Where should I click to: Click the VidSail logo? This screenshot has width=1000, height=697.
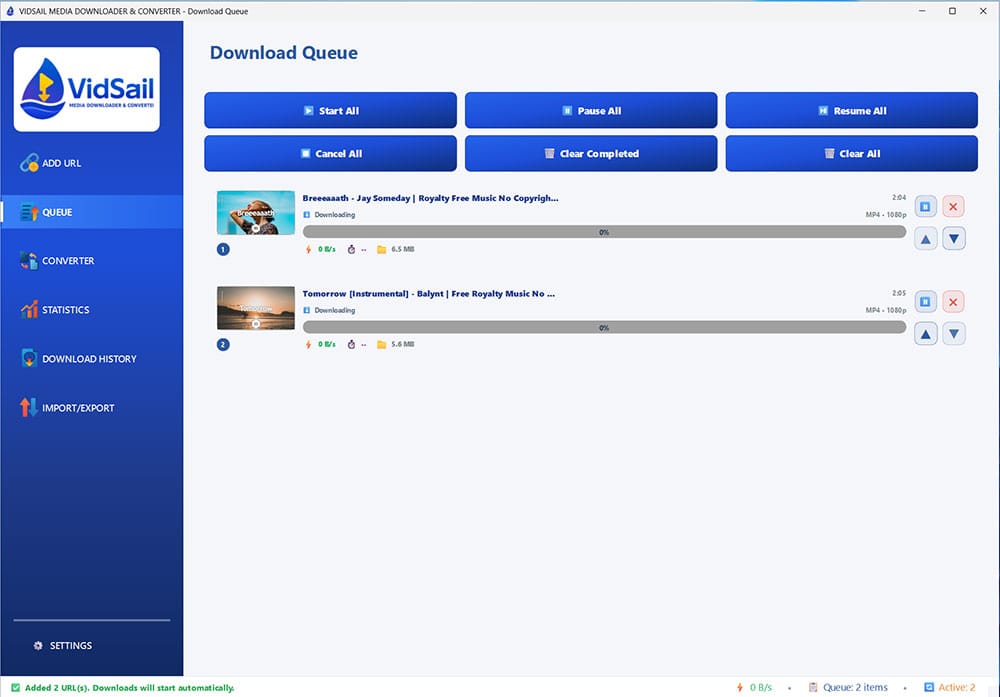pos(87,89)
